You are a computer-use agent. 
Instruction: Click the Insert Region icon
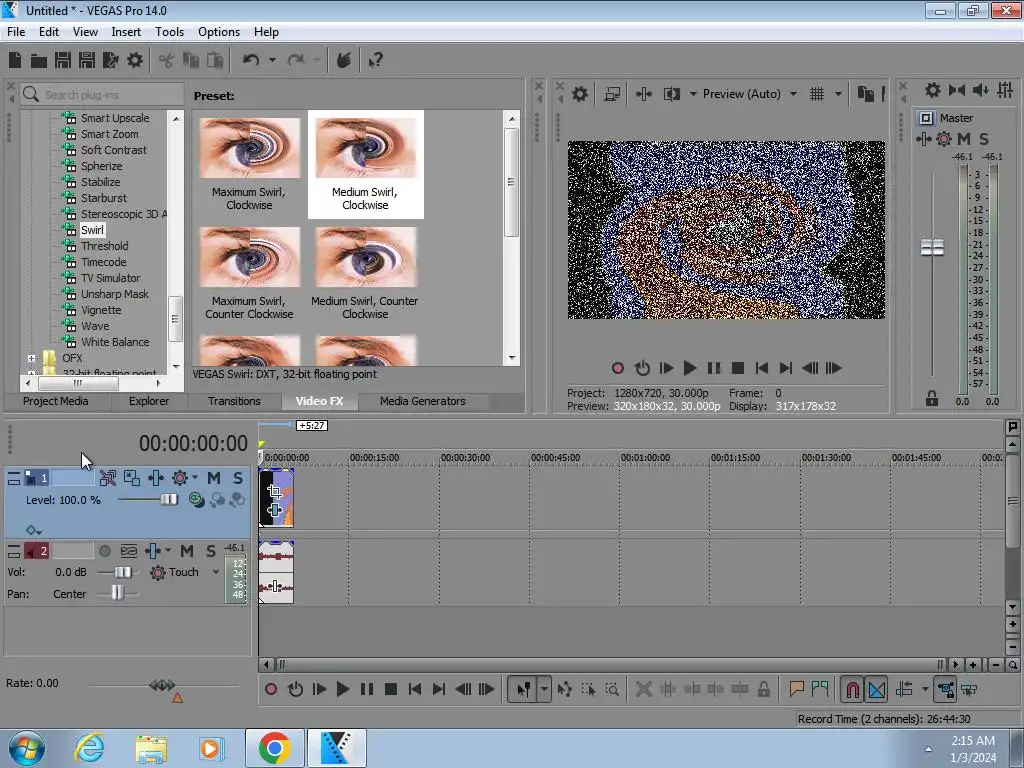pos(820,689)
